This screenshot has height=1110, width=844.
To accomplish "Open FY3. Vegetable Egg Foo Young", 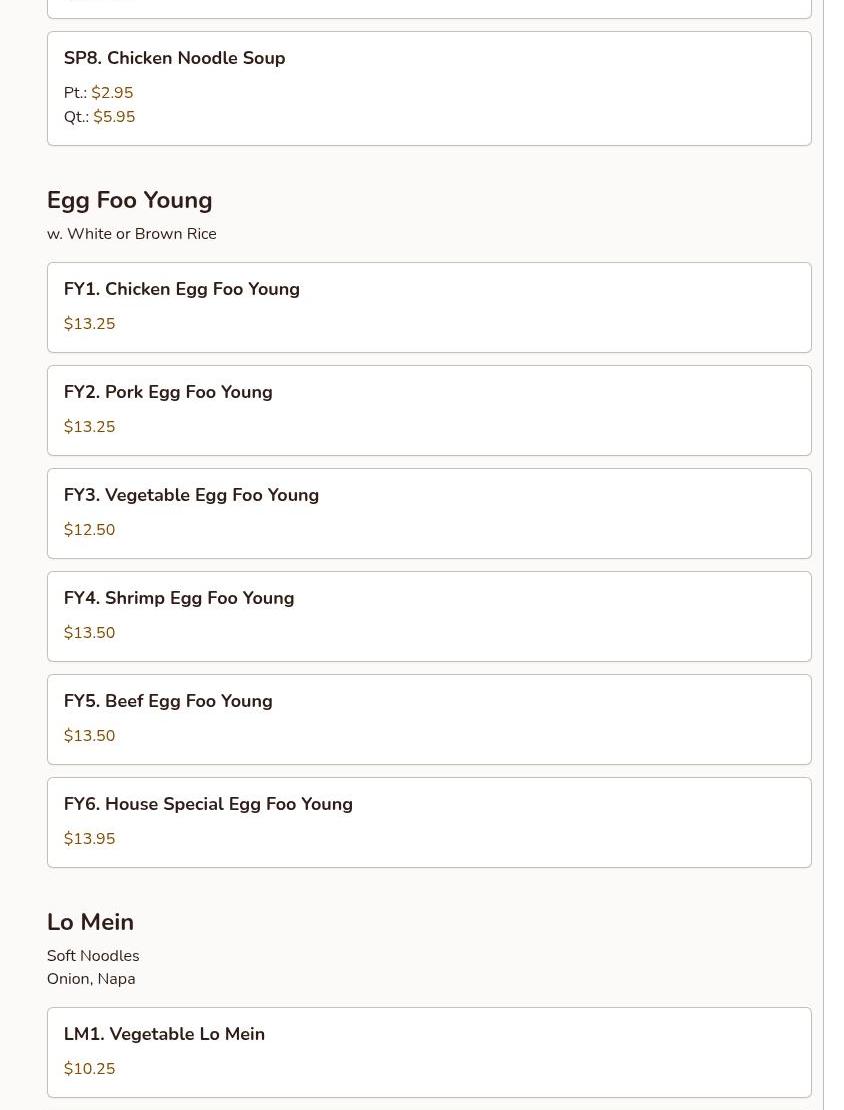I will tap(191, 495).
